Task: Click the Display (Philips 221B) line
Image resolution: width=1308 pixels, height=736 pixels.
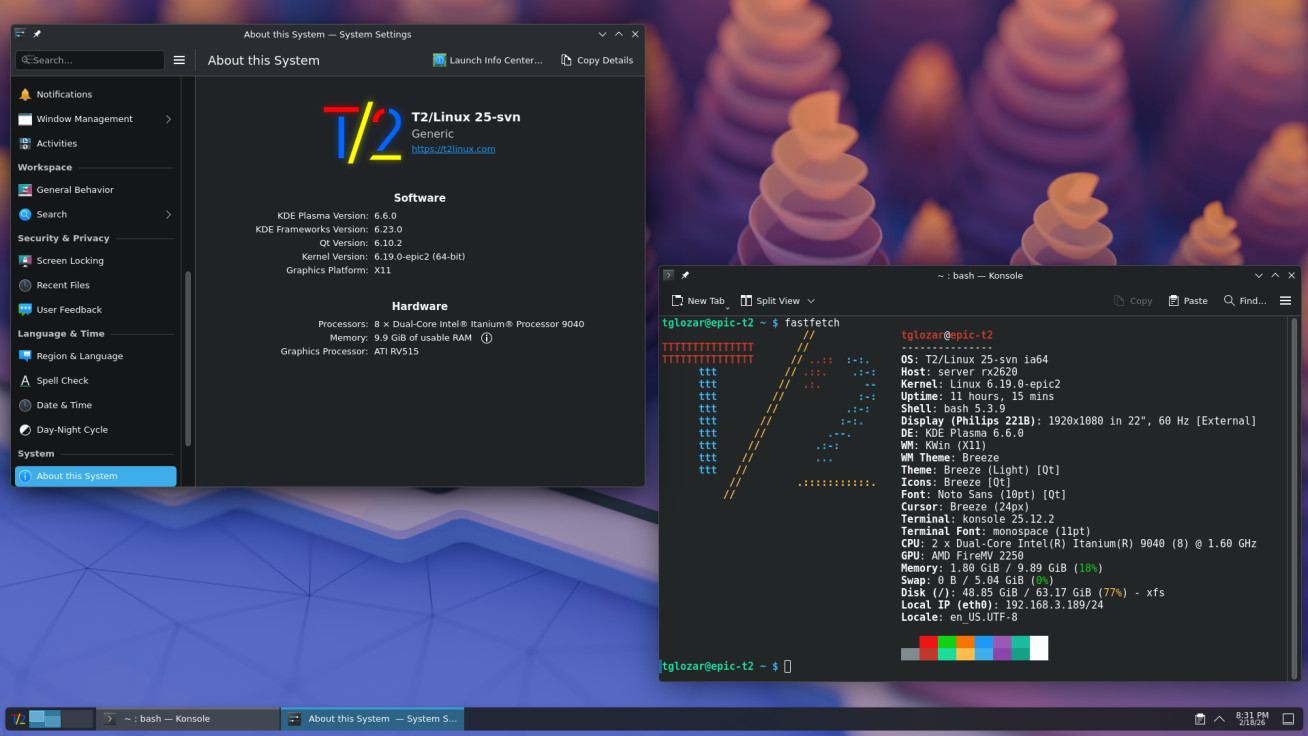Action: [1078, 421]
